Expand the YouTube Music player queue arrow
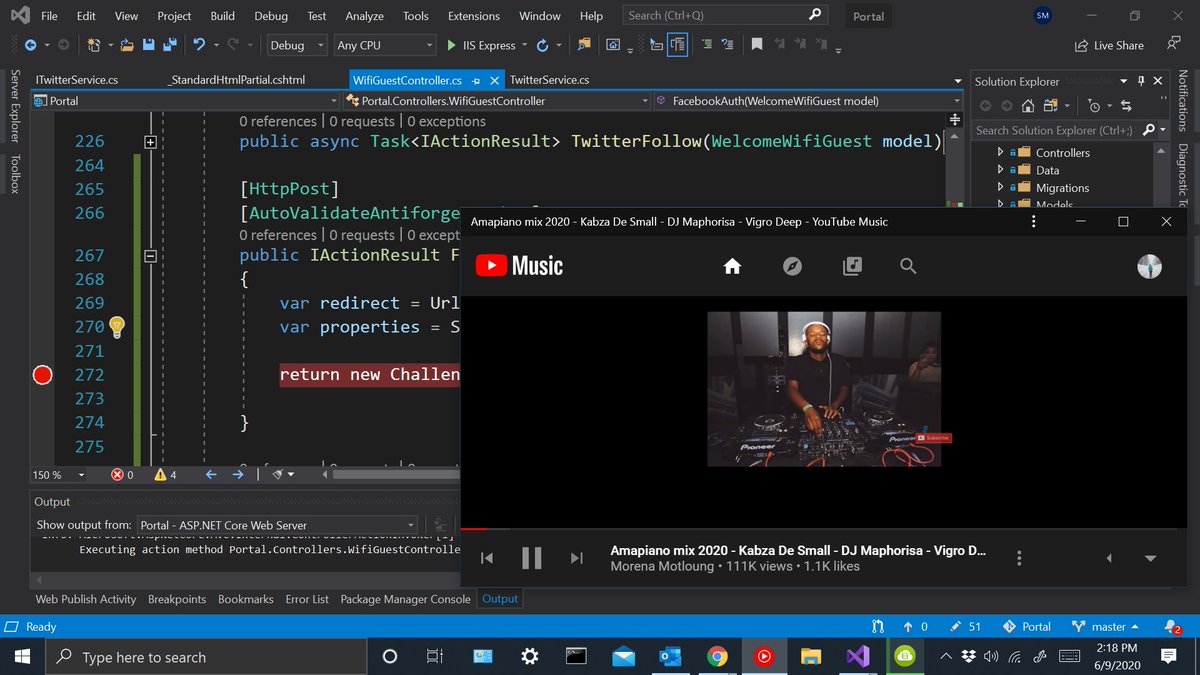The width and height of the screenshot is (1200, 675). point(1150,558)
